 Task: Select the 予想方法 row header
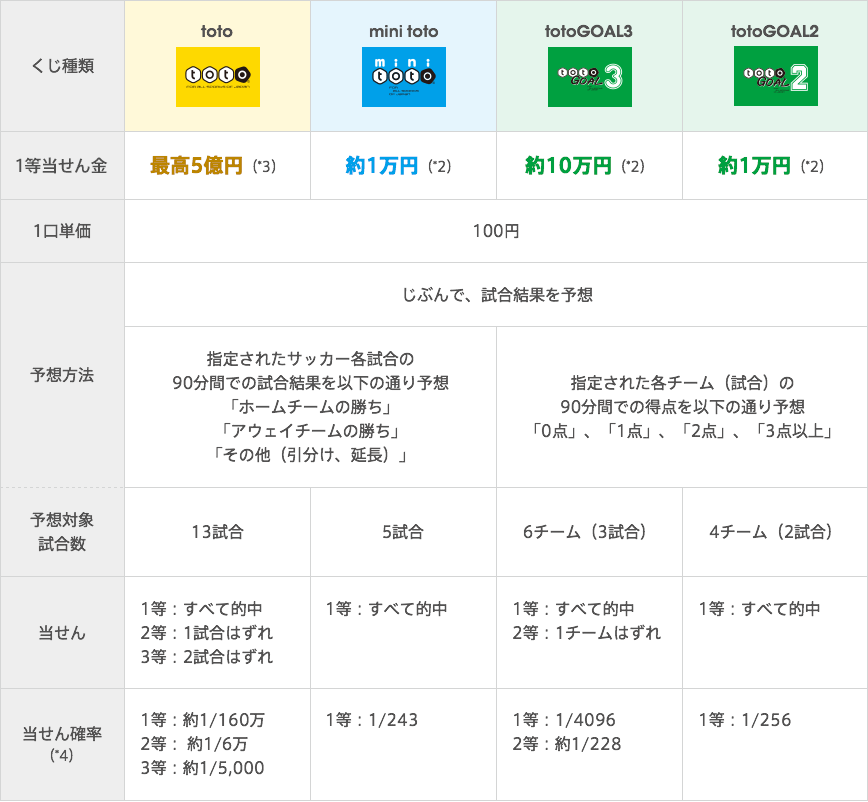62,376
